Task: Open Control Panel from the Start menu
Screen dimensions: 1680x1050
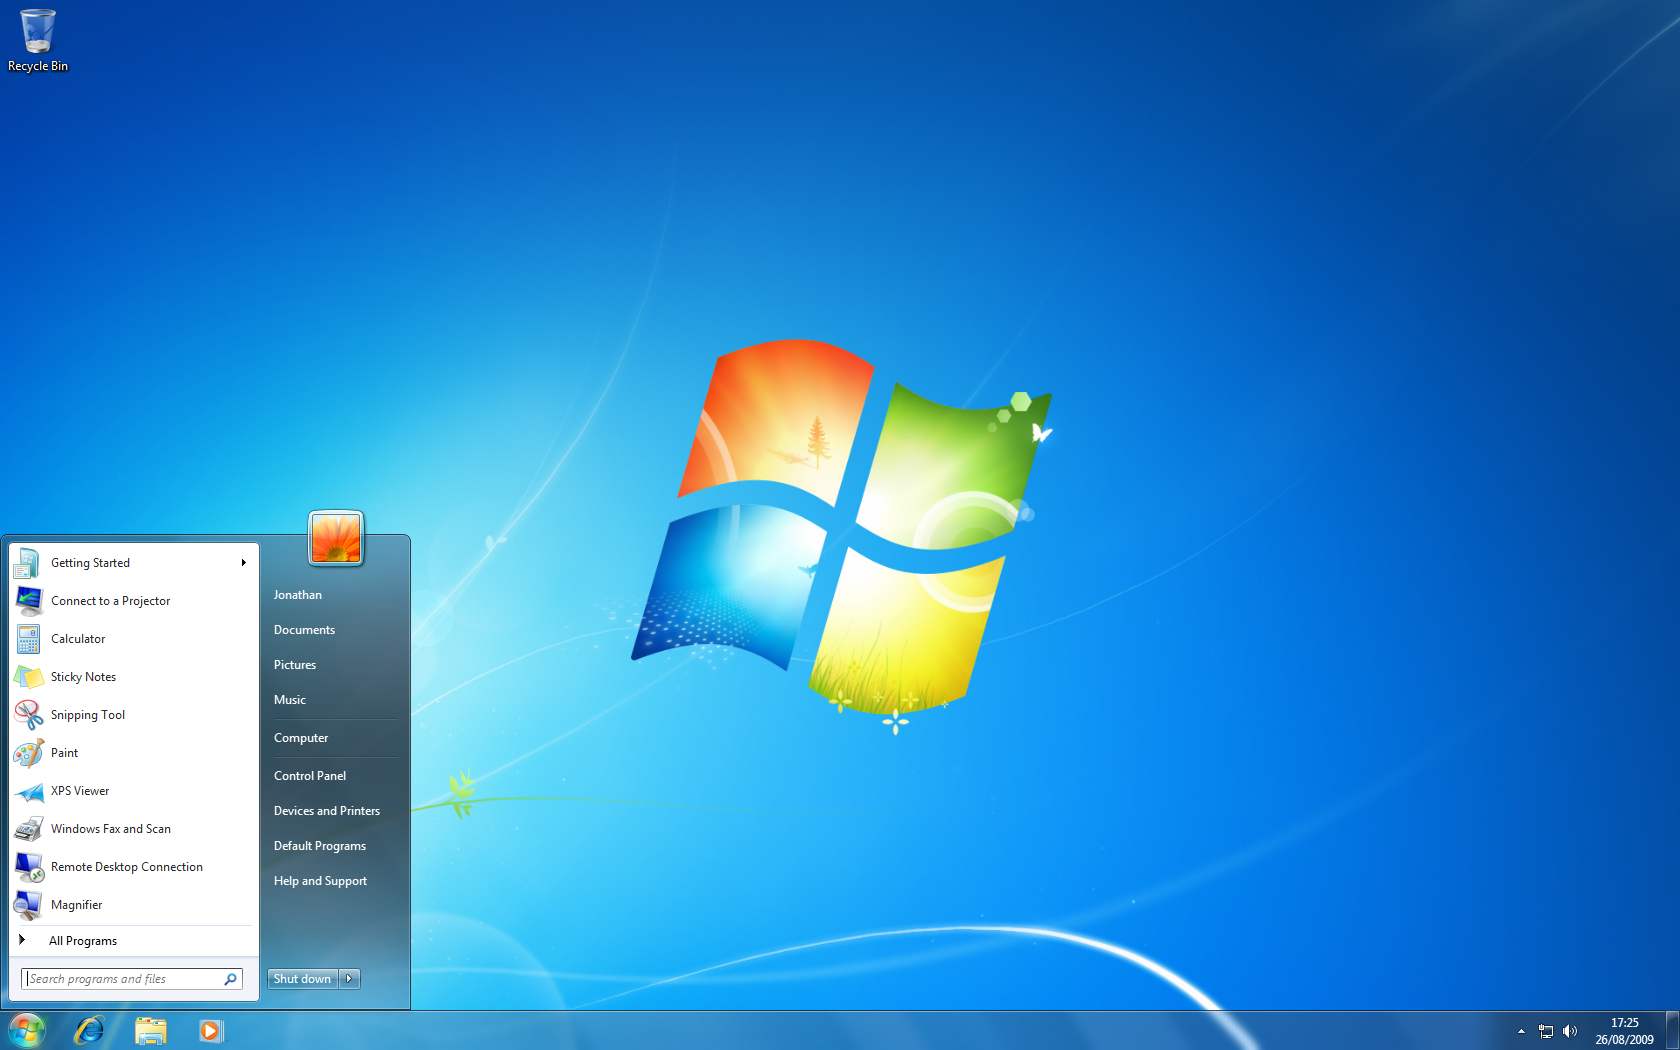Action: (310, 776)
